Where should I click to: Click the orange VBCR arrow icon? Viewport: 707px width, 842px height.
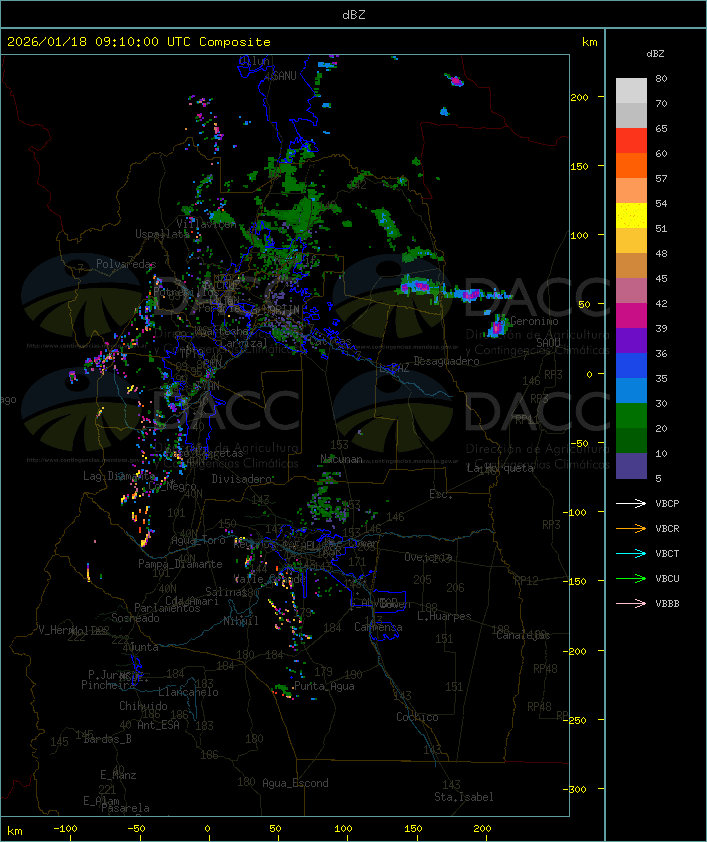pos(631,528)
